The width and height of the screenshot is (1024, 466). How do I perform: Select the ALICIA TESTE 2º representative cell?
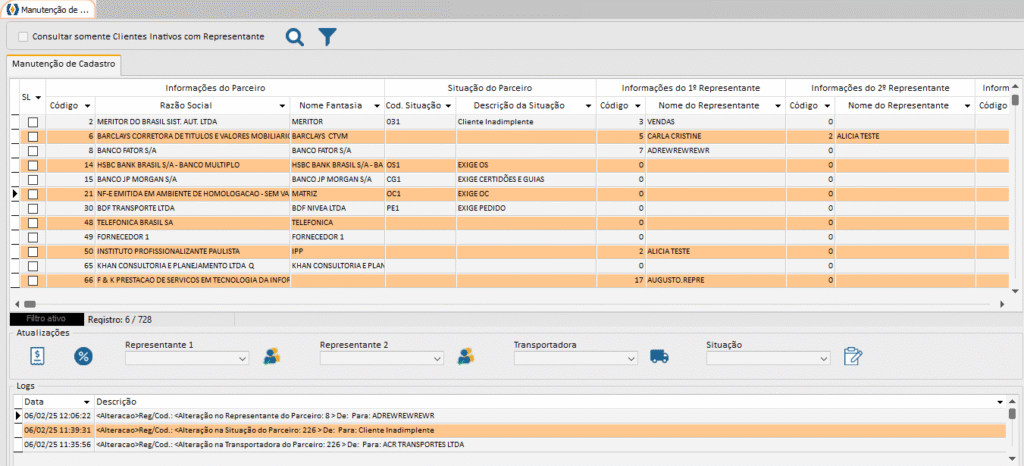(x=904, y=136)
